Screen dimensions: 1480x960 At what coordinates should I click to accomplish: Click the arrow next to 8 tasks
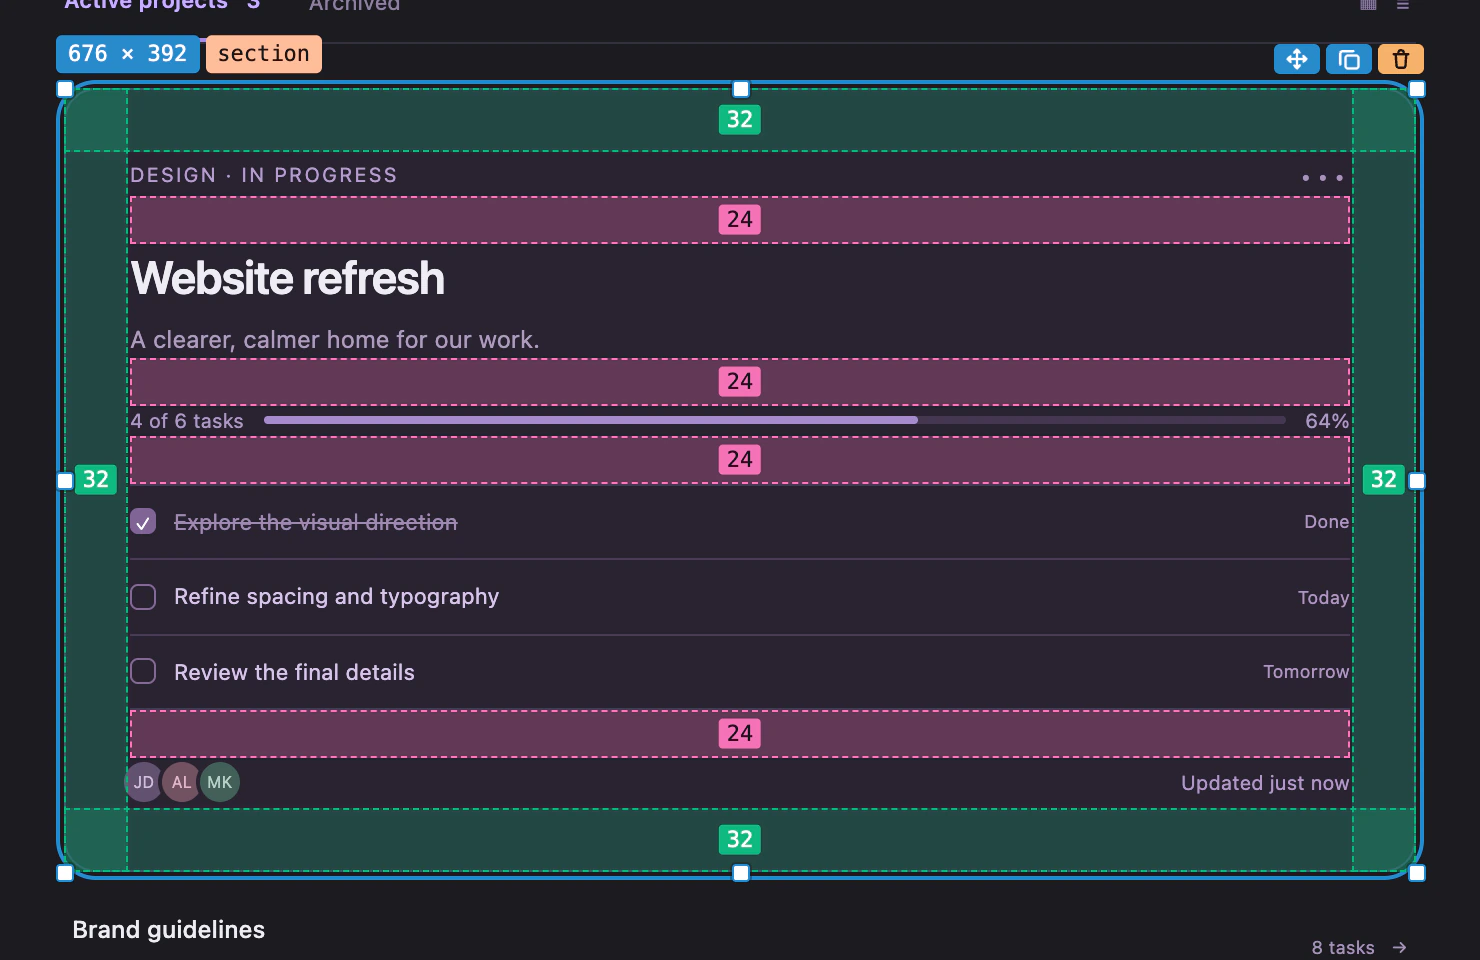[x=1400, y=947]
